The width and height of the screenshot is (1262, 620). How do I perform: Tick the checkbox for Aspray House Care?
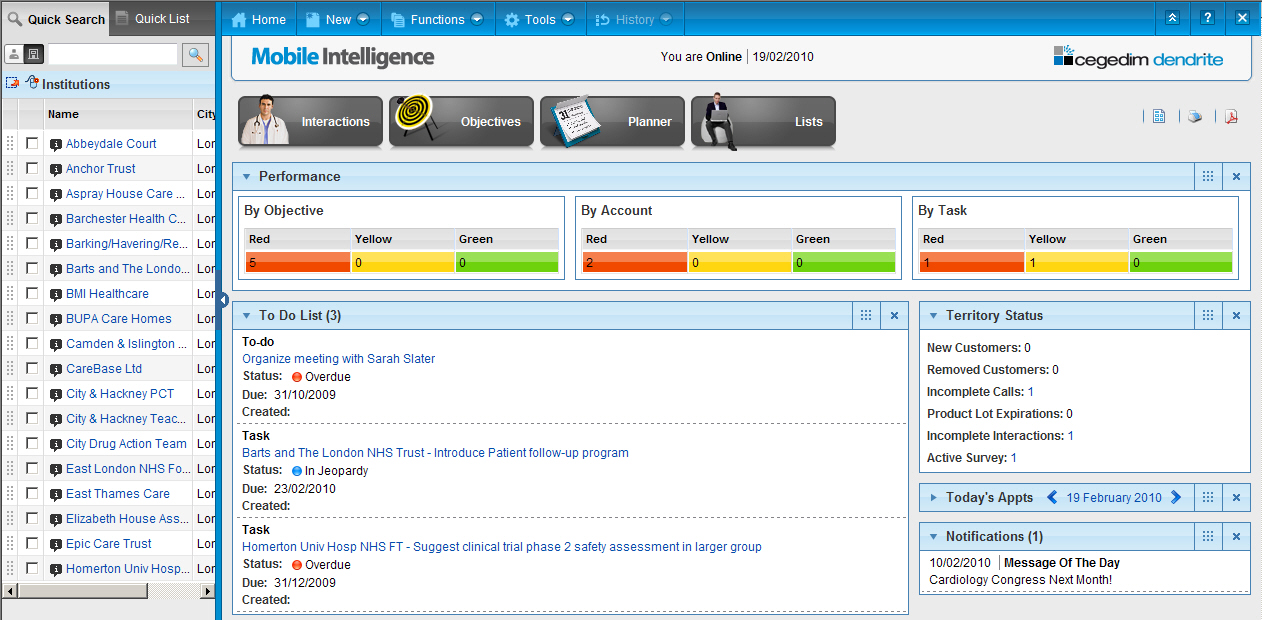point(32,193)
